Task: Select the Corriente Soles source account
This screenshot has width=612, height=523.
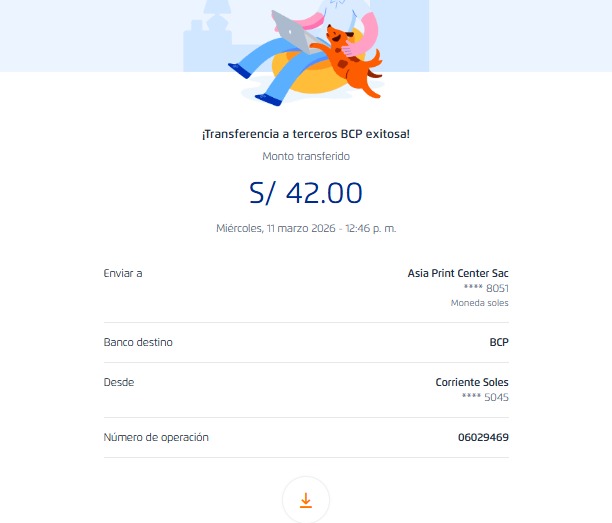Action: [472, 382]
